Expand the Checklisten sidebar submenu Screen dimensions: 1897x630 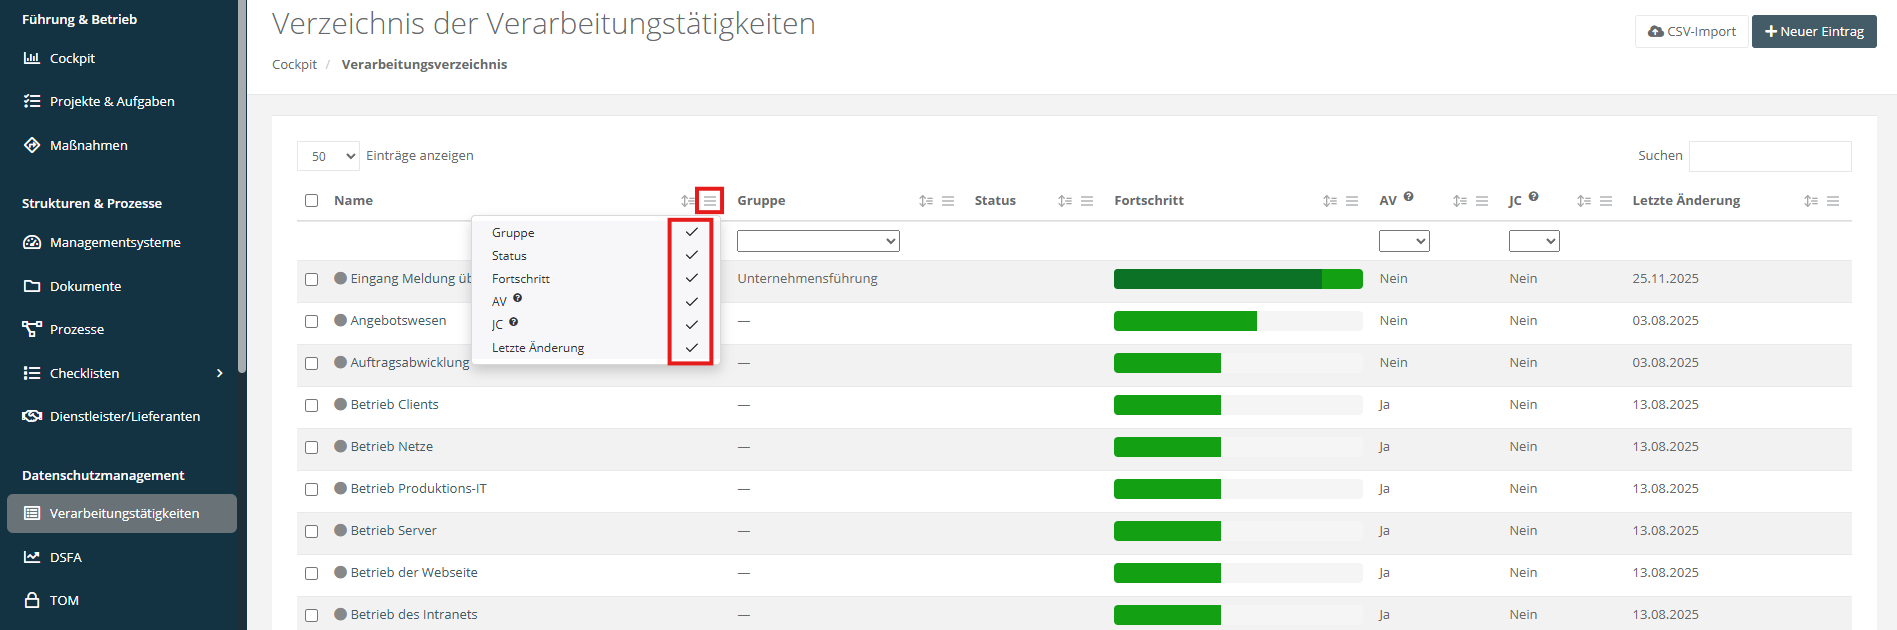(220, 373)
